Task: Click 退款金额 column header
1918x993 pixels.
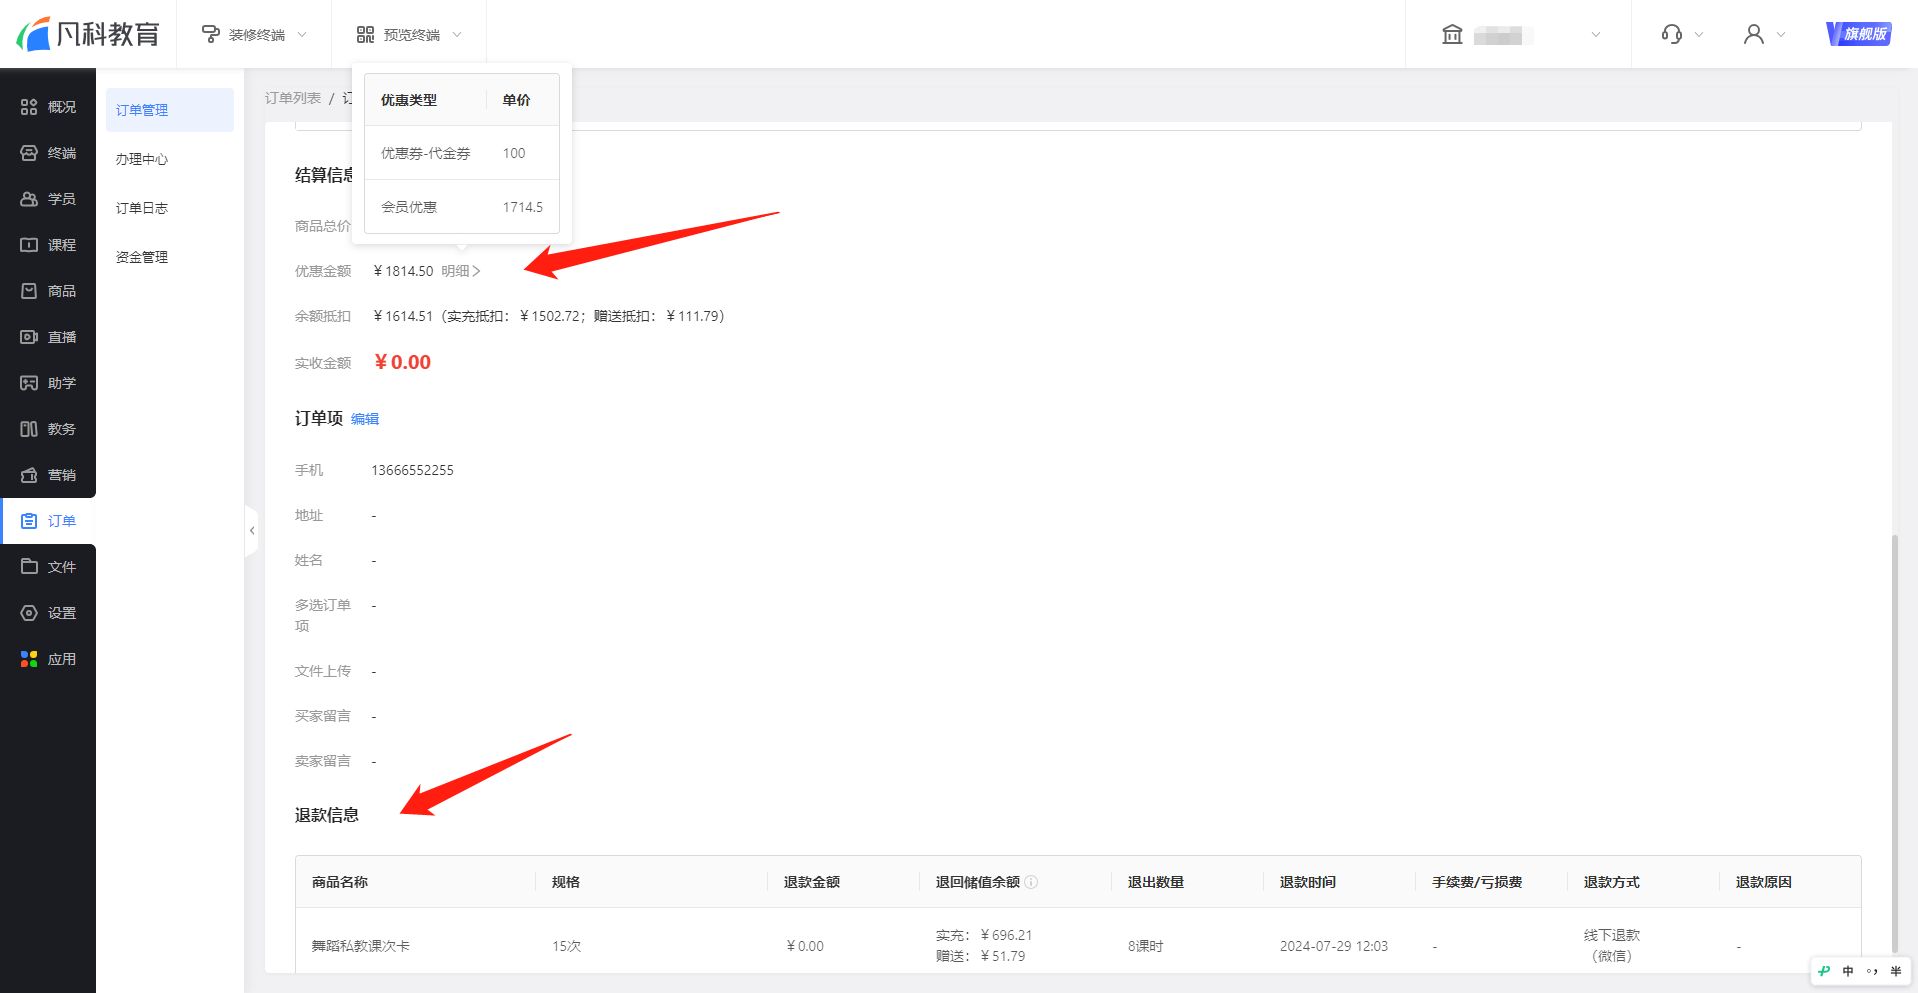Action: tap(812, 882)
